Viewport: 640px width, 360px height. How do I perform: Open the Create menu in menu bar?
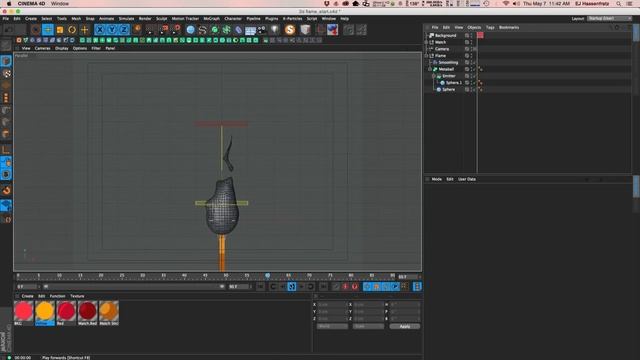tap(31, 18)
